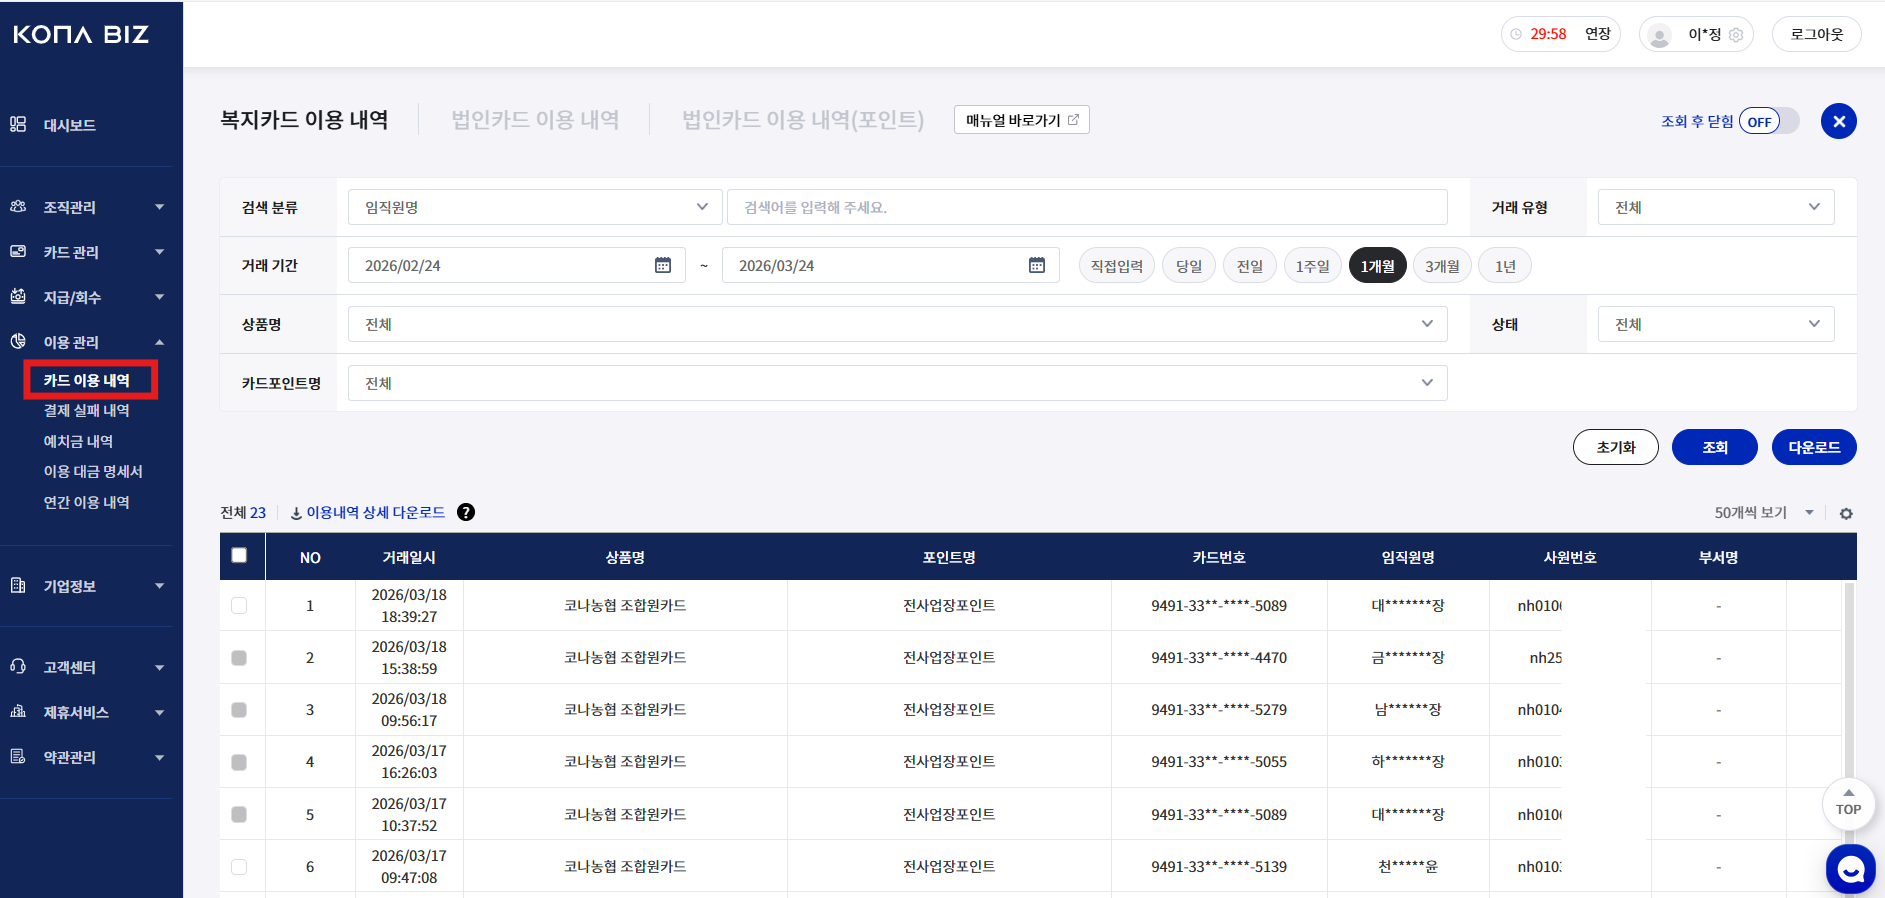This screenshot has width=1885, height=898.
Task: Toggle the 조회 후 닫힘 switch
Action: [1768, 121]
